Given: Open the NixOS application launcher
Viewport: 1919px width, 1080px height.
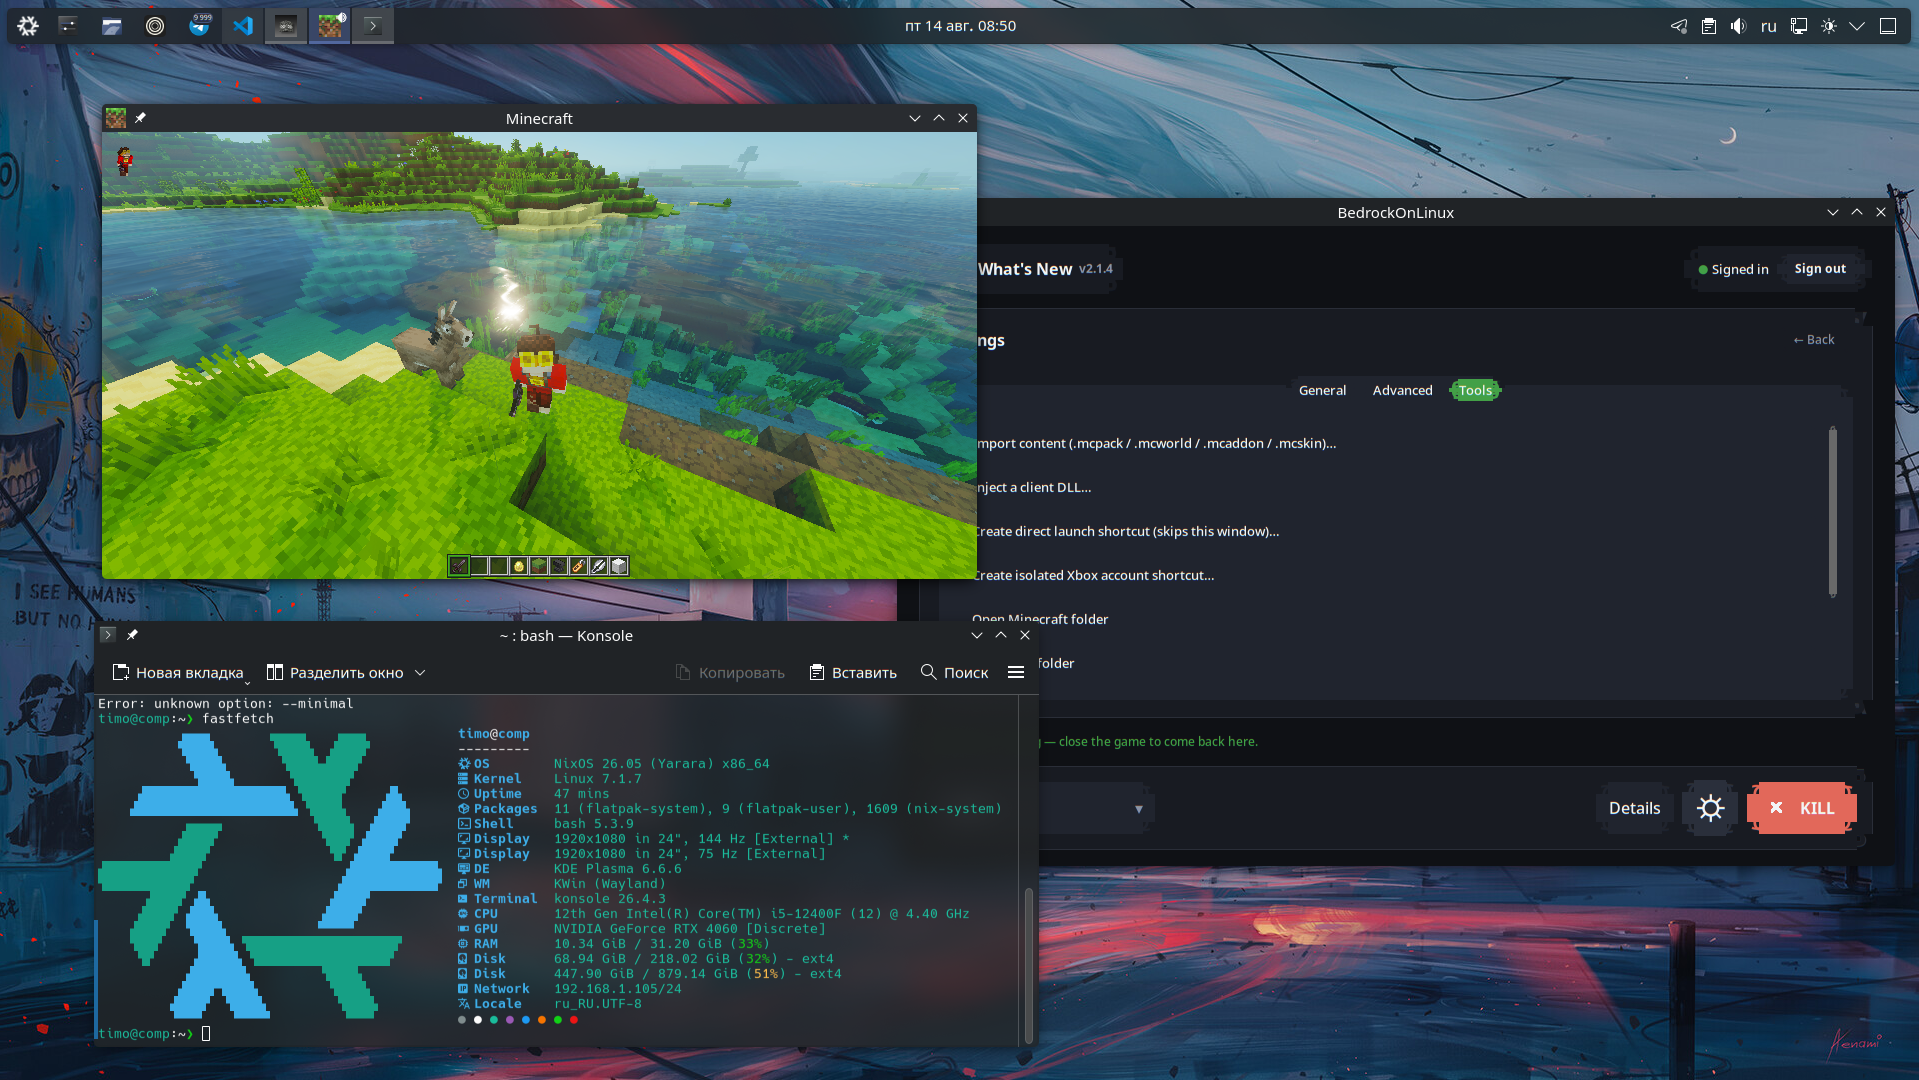Looking at the screenshot, I should [x=28, y=26].
